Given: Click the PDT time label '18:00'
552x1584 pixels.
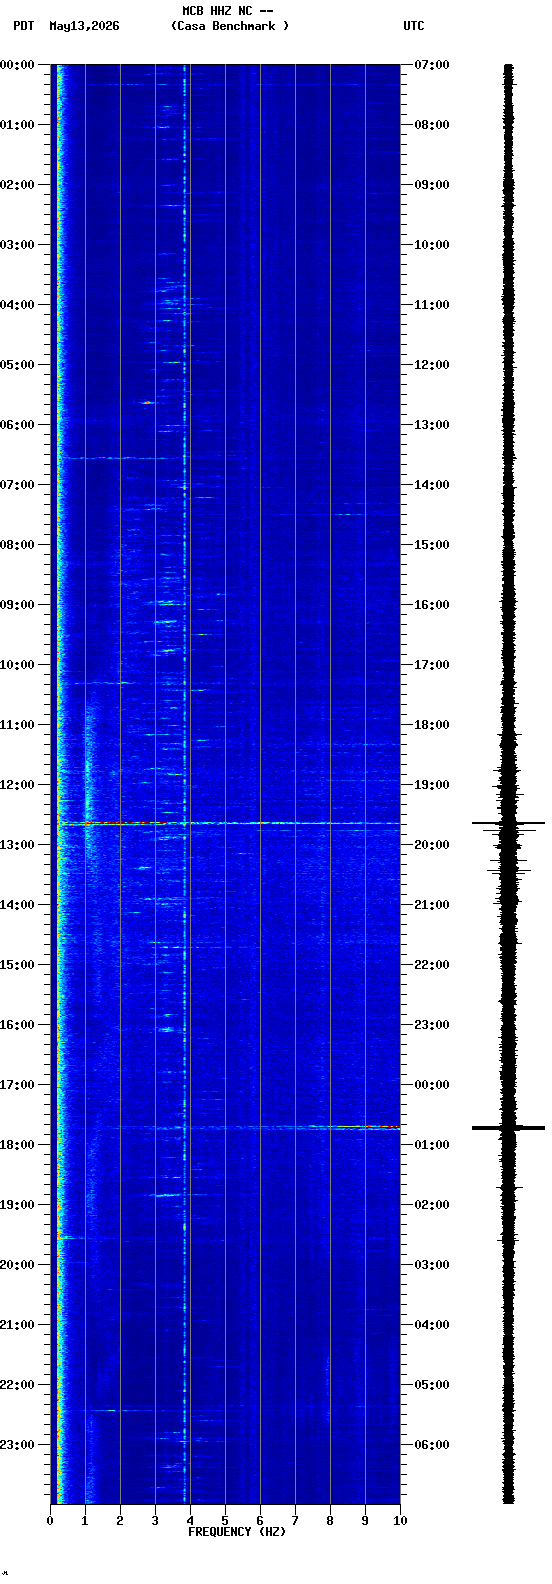Looking at the screenshot, I should 17,1145.
